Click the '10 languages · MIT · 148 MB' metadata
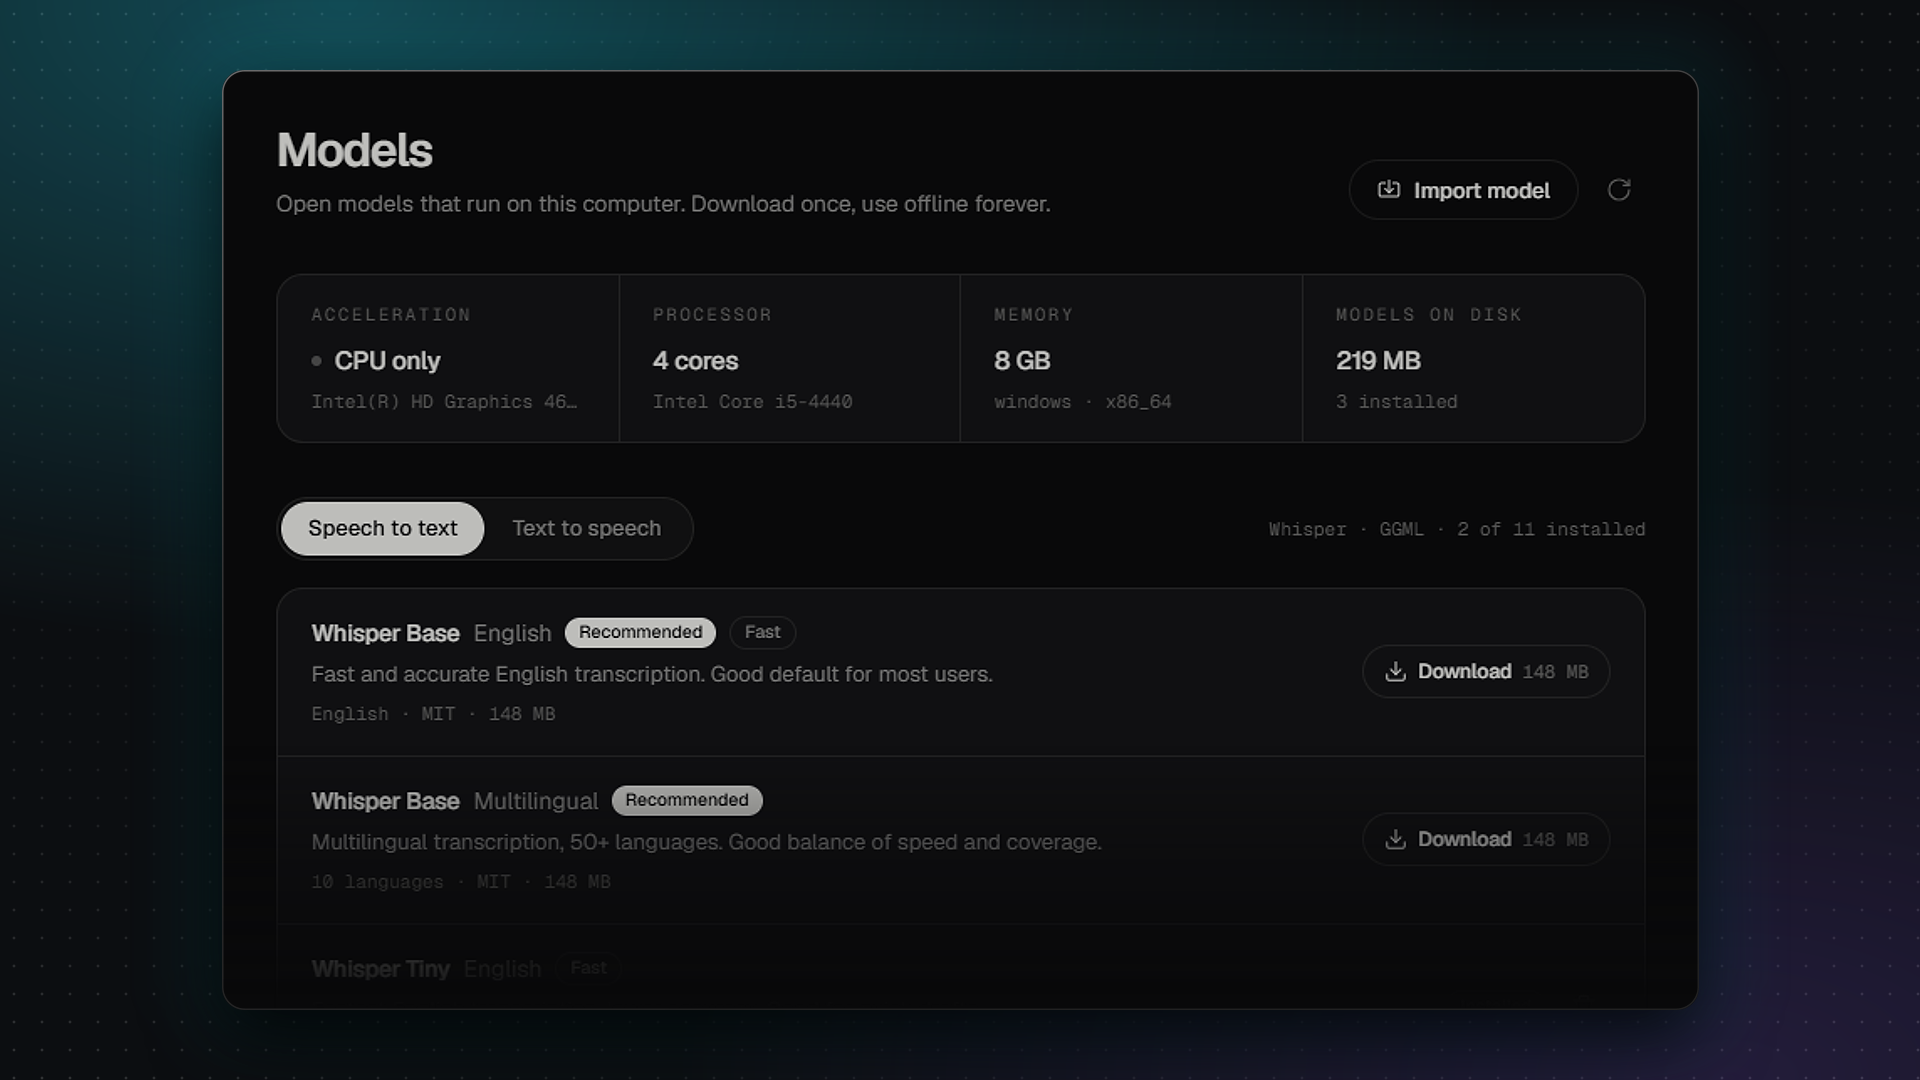 point(460,882)
